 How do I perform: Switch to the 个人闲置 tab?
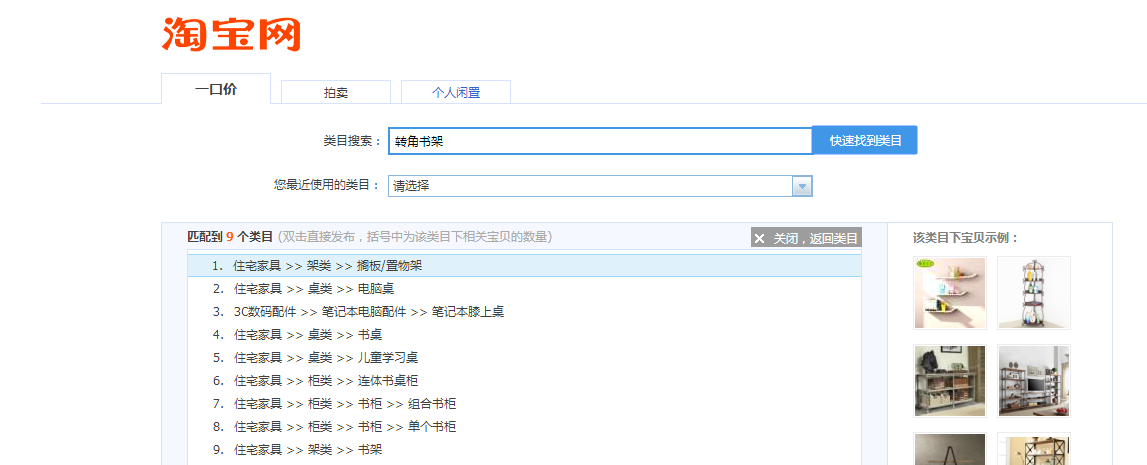point(456,92)
